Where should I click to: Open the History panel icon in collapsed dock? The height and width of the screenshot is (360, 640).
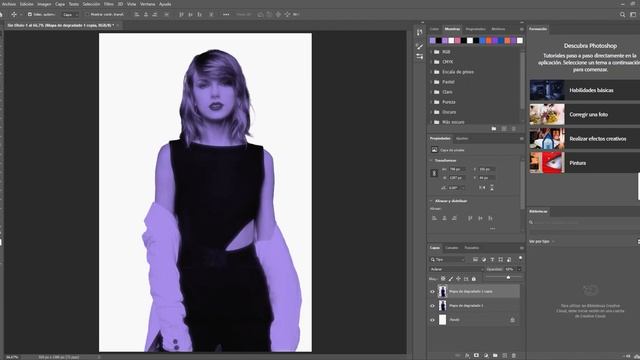[x=420, y=32]
